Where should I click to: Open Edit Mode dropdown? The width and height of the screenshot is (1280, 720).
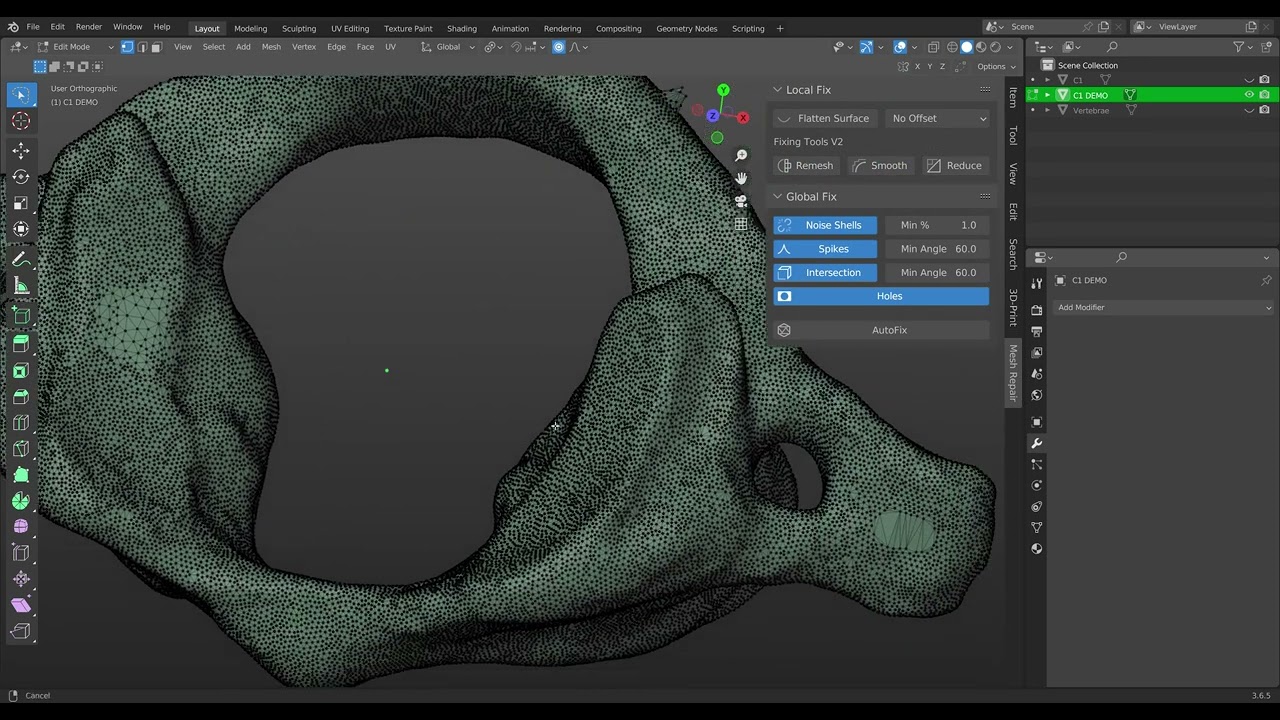tap(77, 47)
